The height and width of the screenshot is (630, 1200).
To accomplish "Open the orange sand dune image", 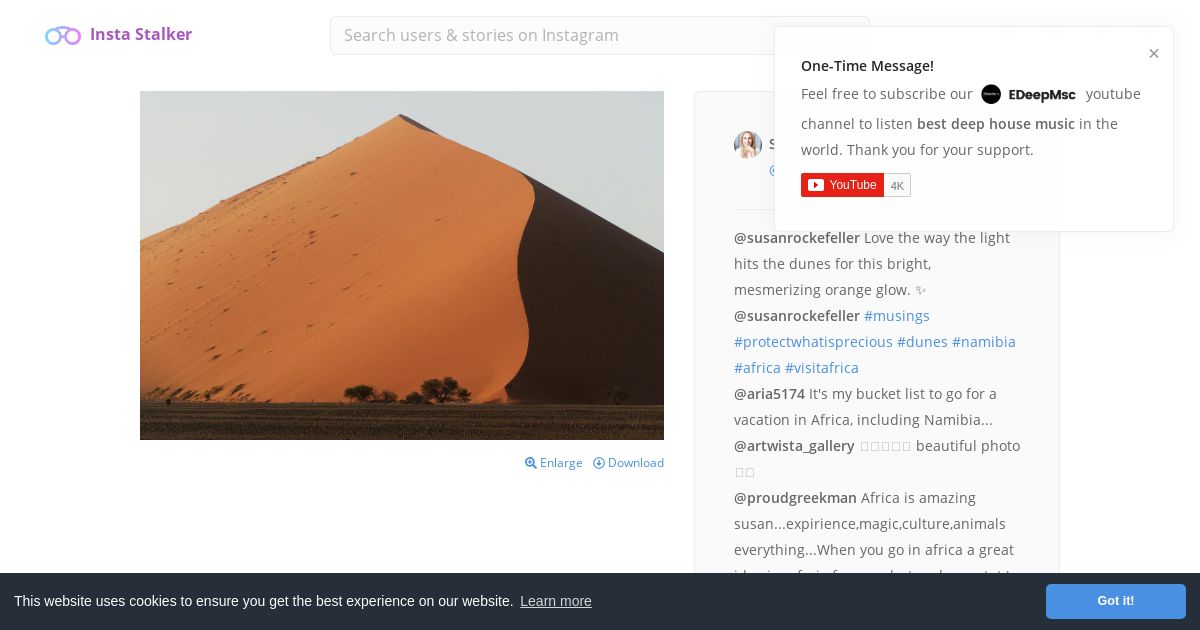I will click(402, 265).
